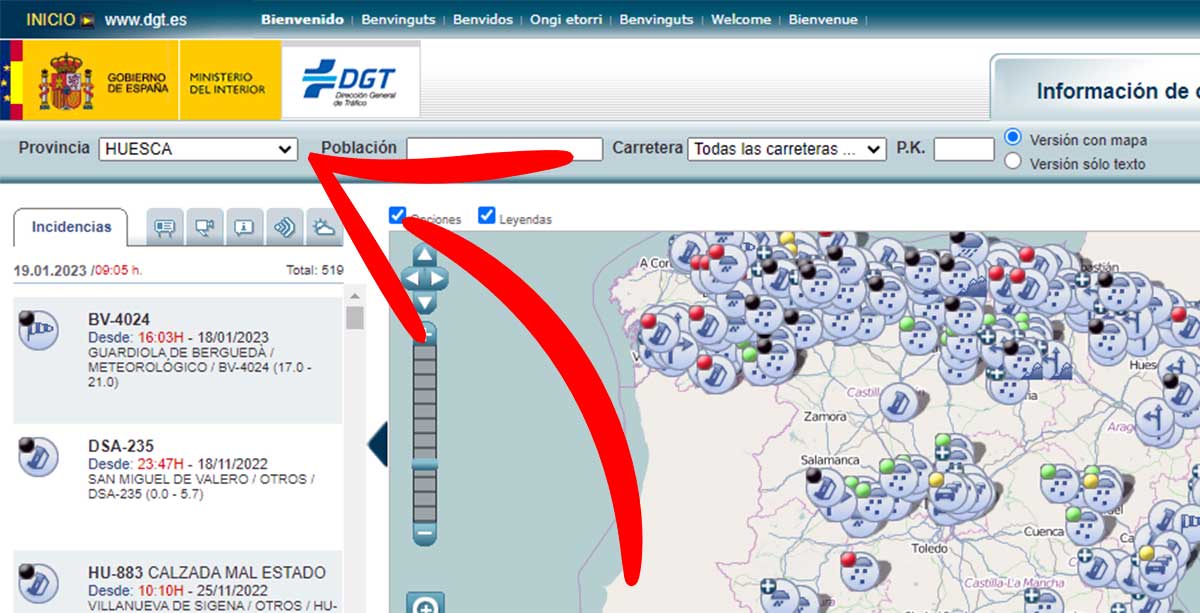1200x613 pixels.
Task: Click the map zoom slider handle
Action: pyautogui.click(x=425, y=464)
